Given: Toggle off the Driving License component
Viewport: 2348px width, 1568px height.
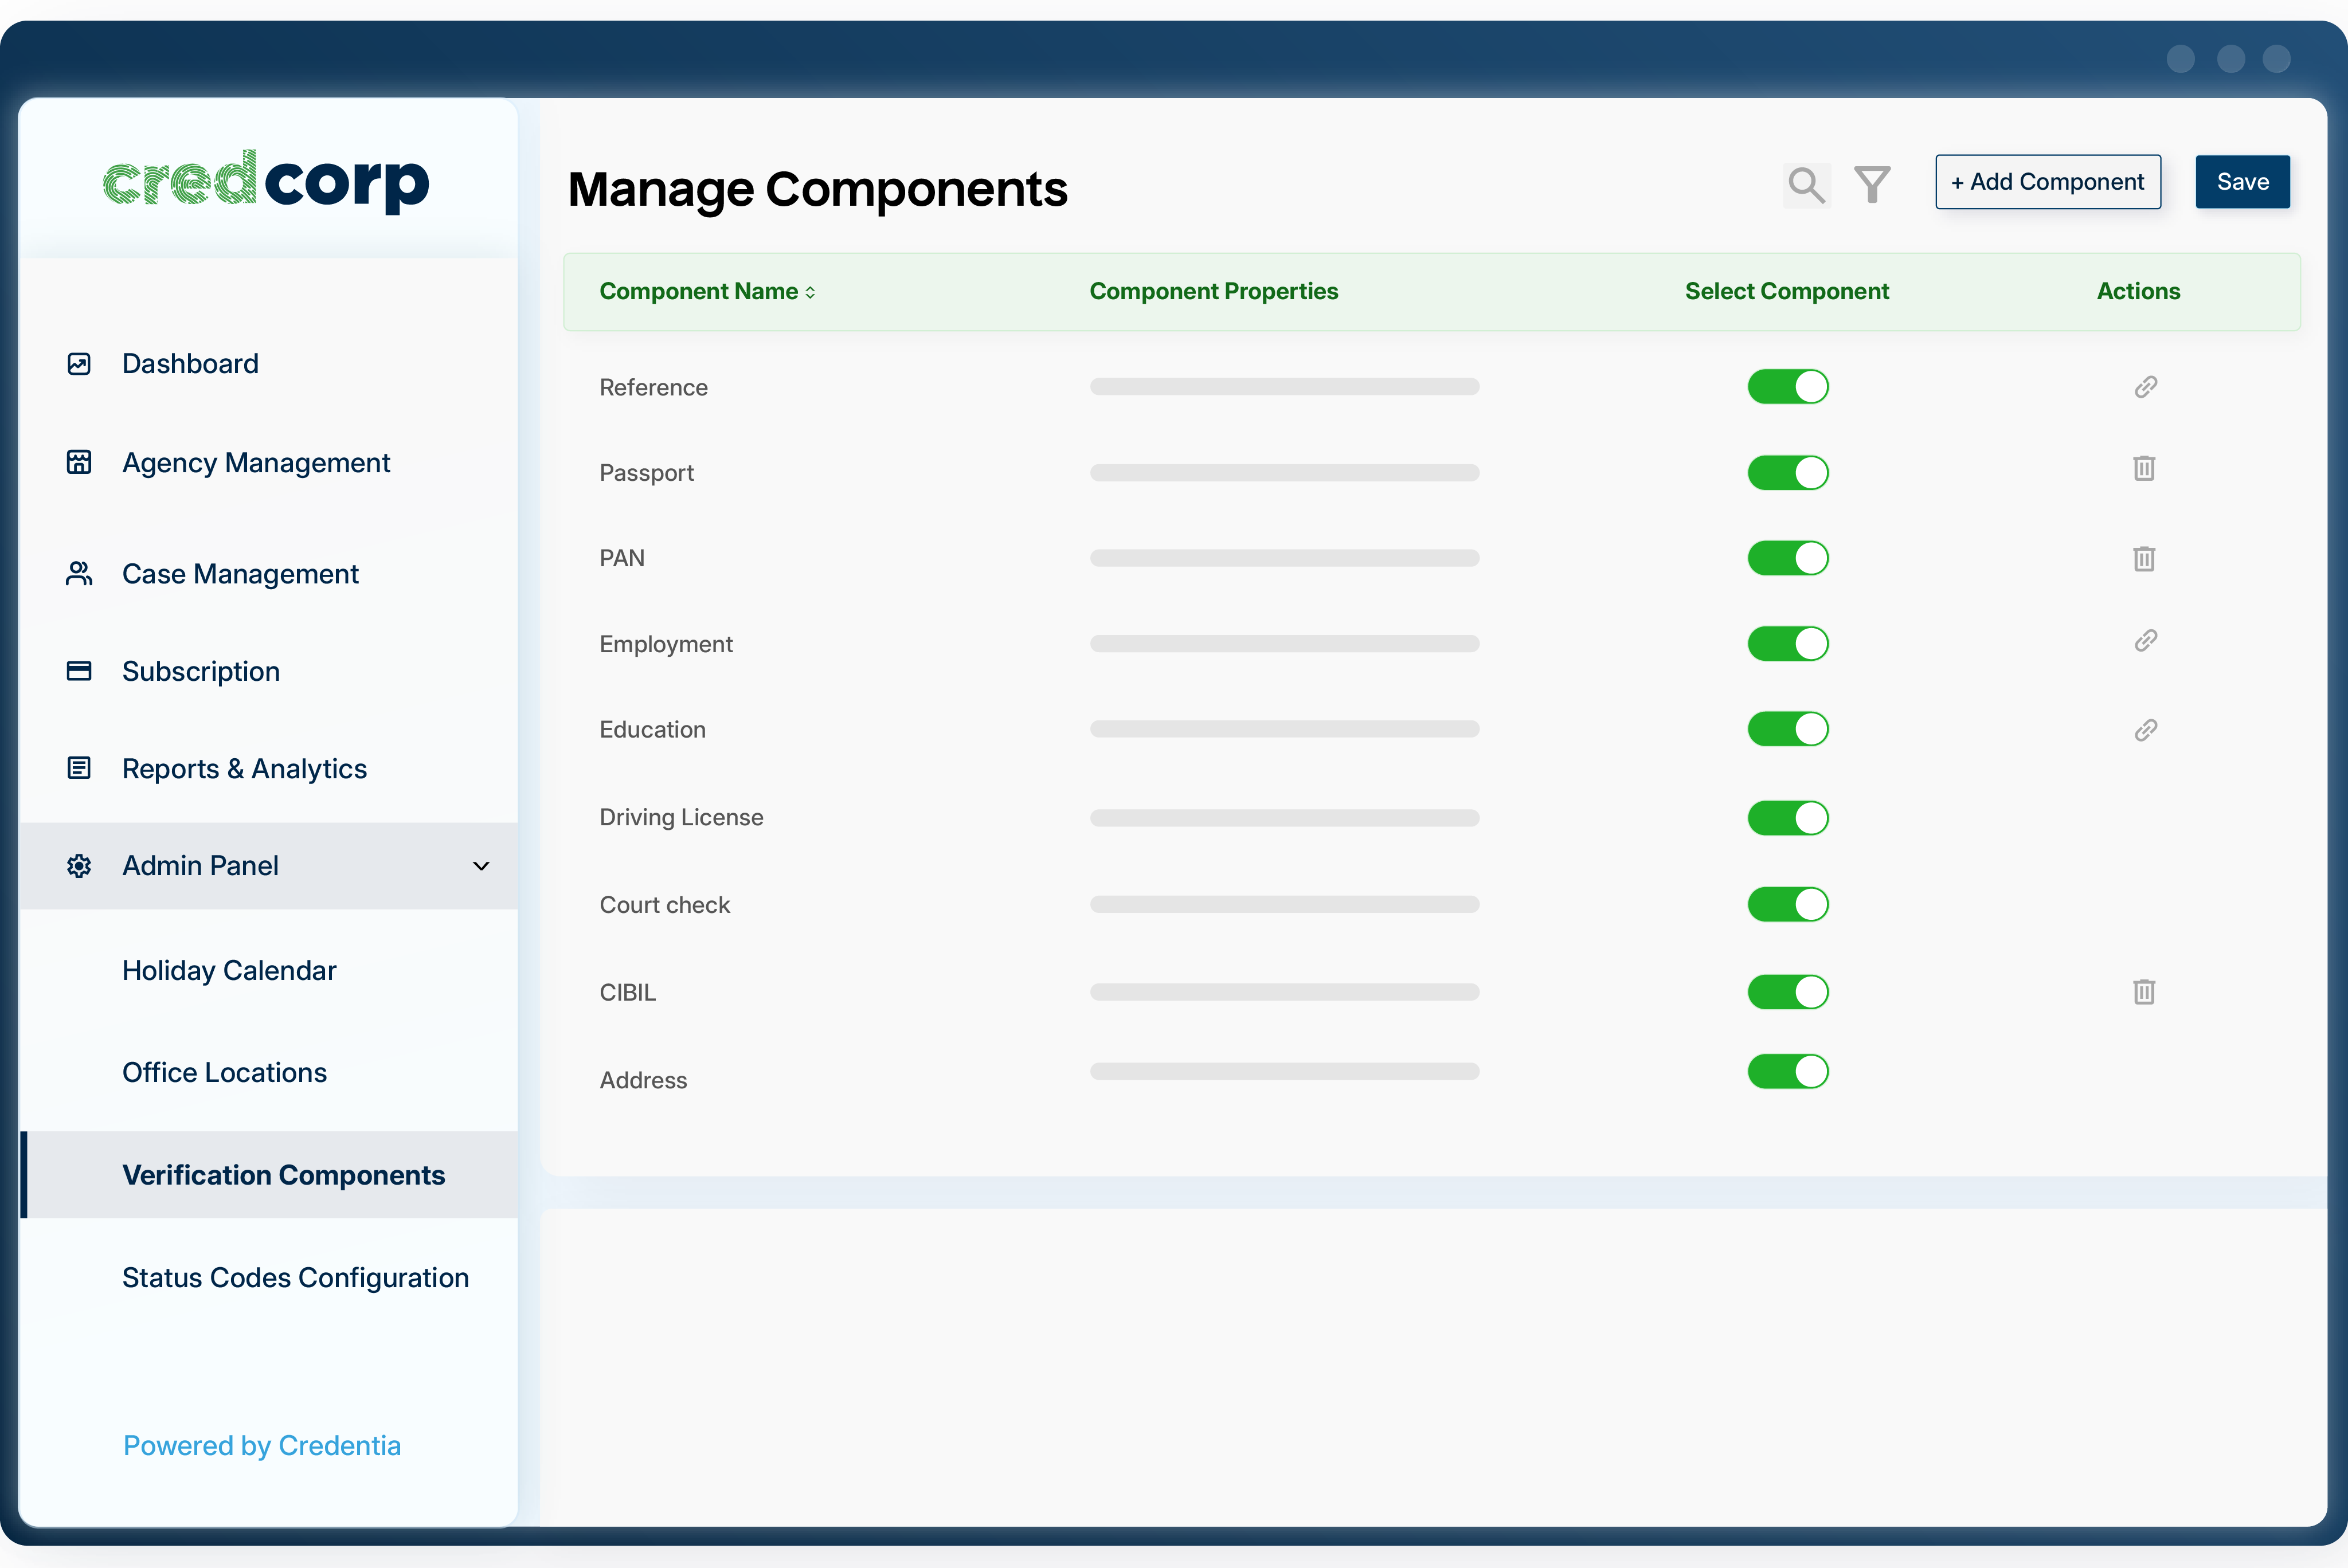Looking at the screenshot, I should coord(1788,817).
